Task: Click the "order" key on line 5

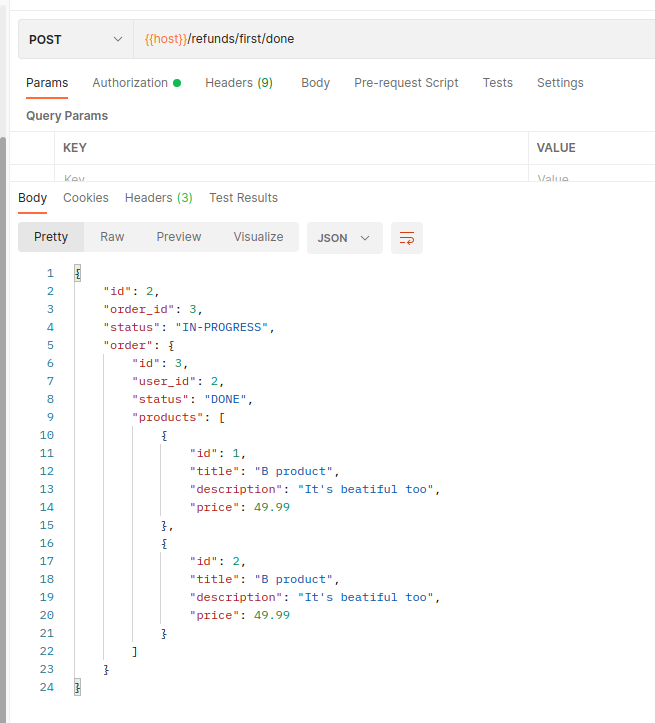Action: [128, 345]
